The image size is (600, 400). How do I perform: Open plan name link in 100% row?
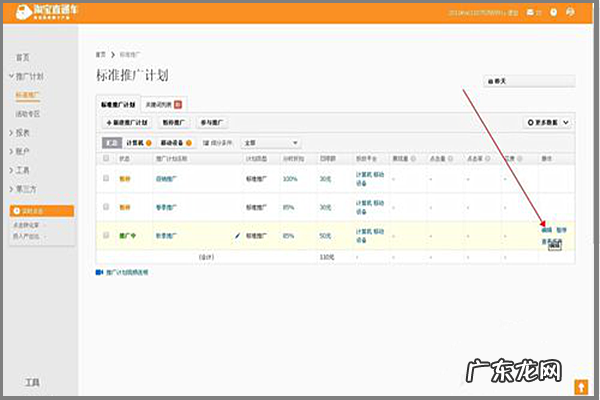[166, 179]
